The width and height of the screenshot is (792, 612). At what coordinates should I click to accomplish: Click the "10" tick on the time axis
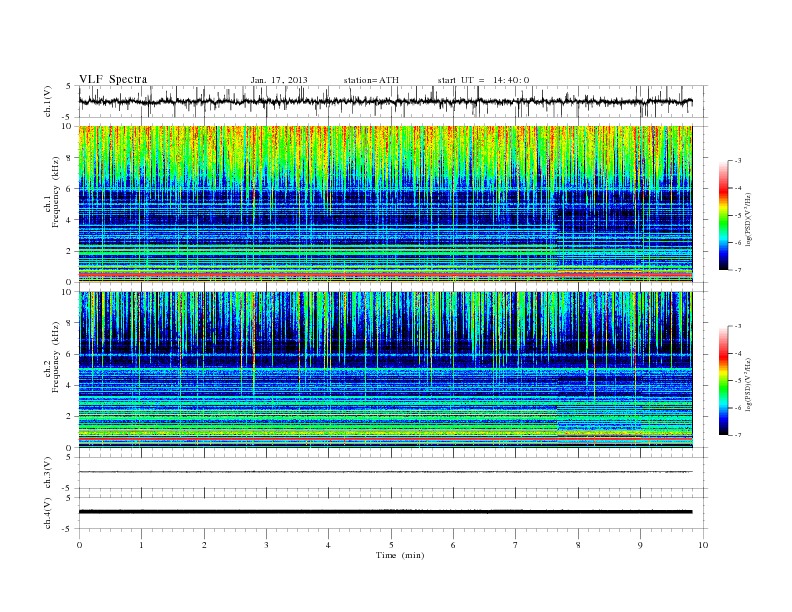point(703,545)
